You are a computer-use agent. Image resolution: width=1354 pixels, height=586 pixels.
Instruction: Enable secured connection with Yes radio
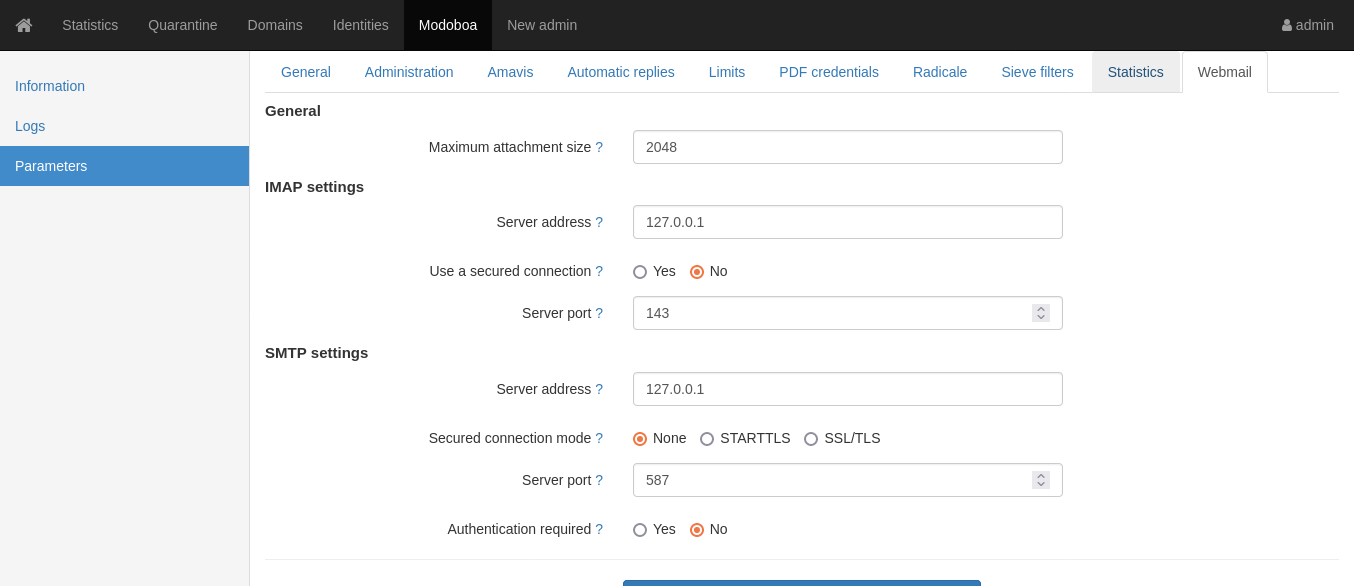(x=640, y=271)
